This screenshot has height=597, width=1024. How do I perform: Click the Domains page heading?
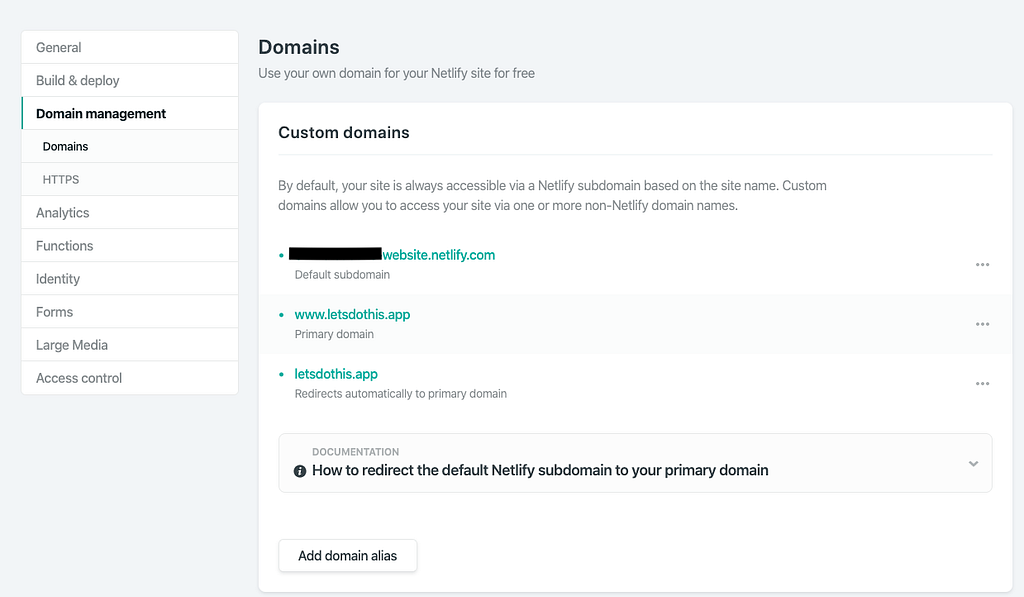(298, 47)
